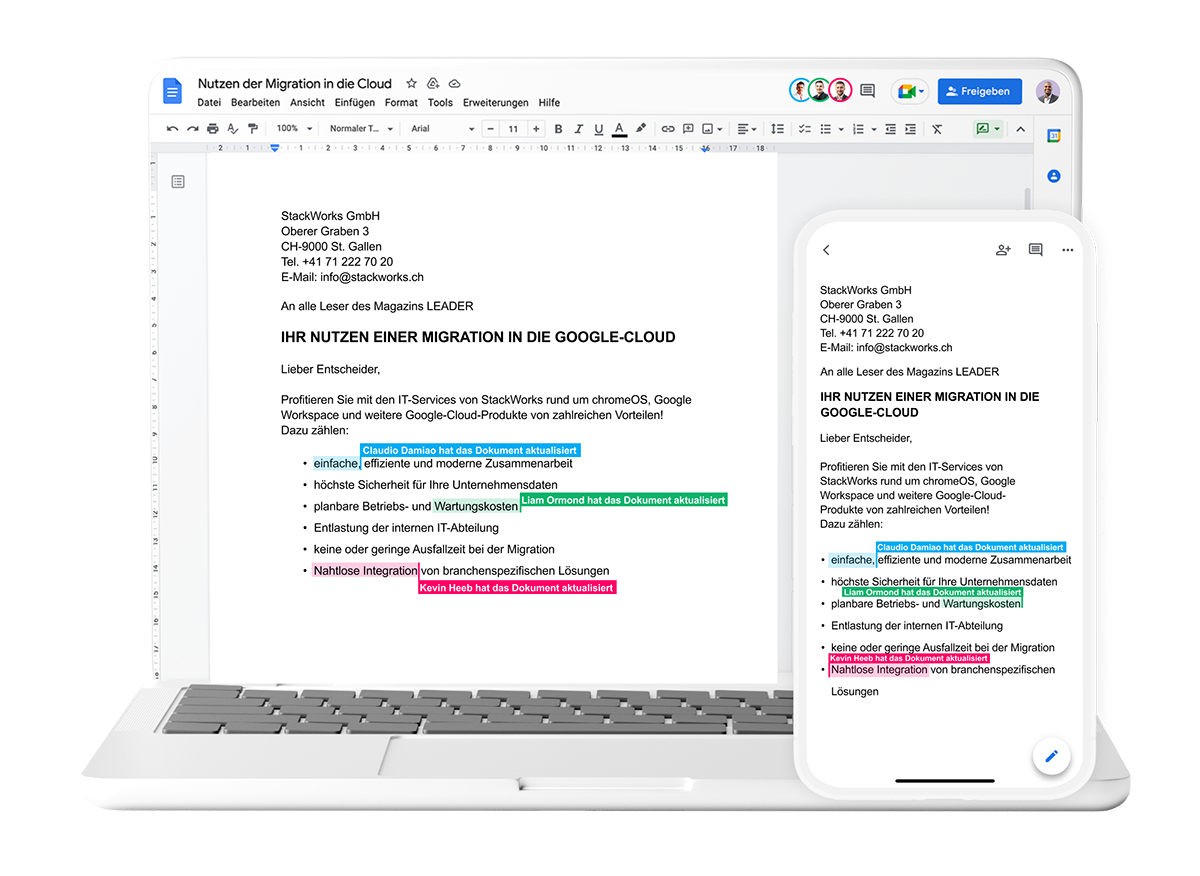Click the first collaborator avatar
Viewport: 1200px width, 876px height.
(800, 90)
